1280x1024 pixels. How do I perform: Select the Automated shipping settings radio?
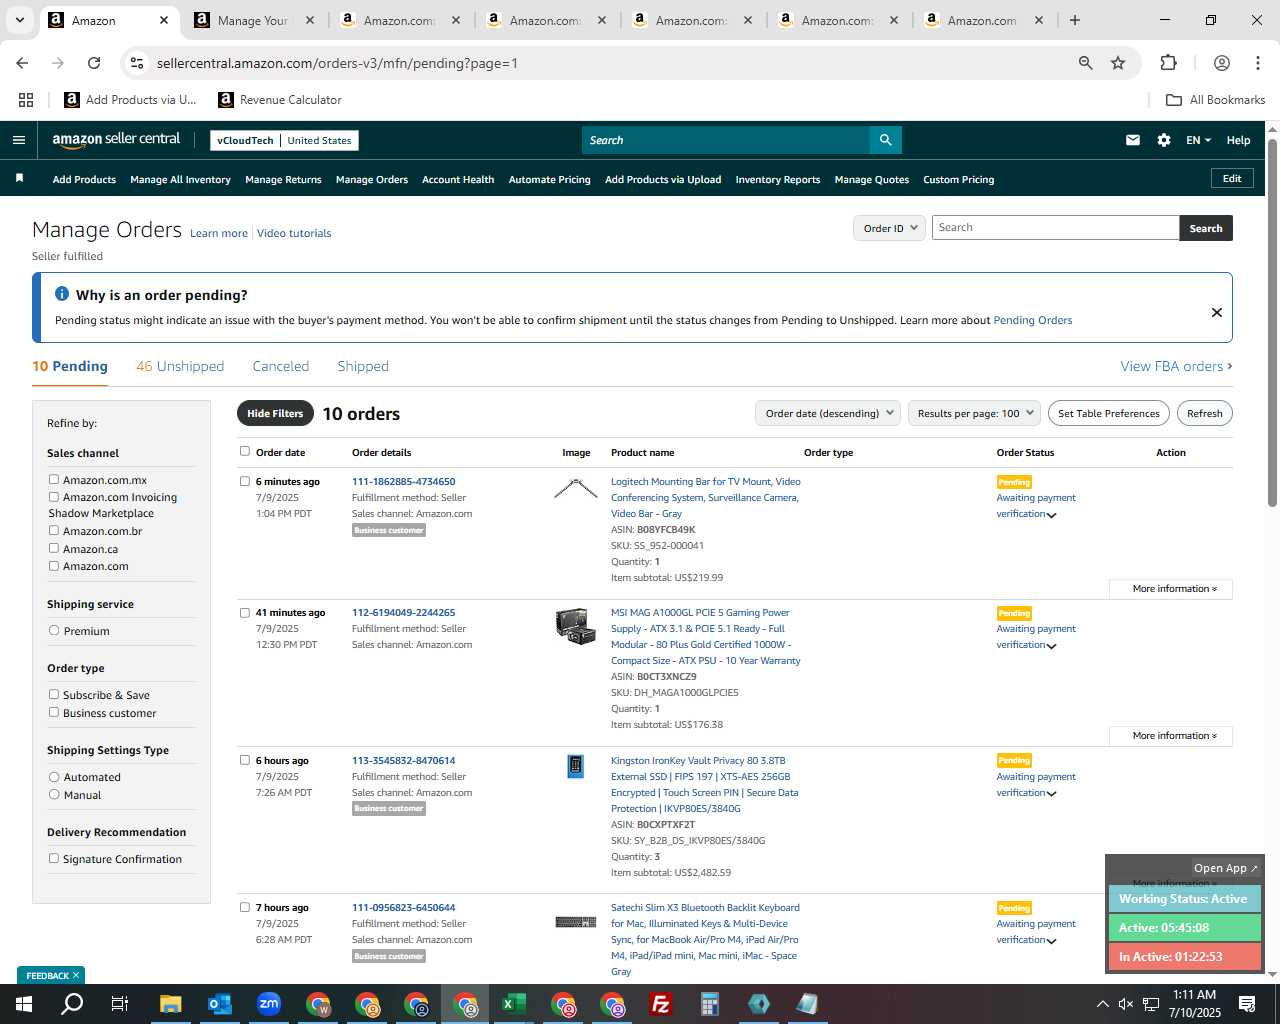pos(54,777)
